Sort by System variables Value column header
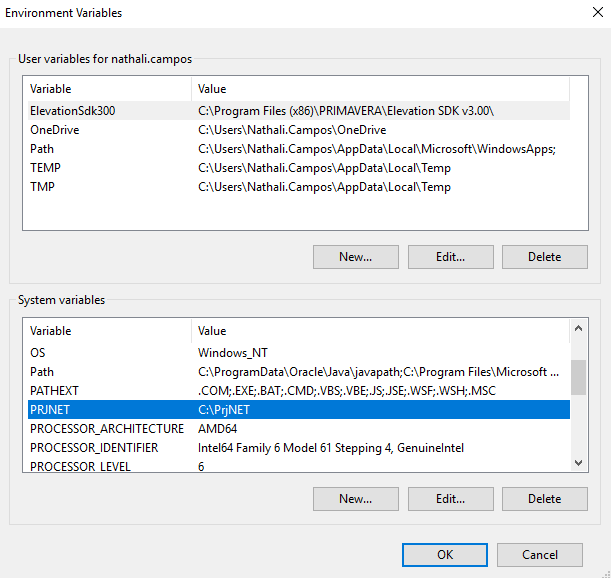The height and width of the screenshot is (578, 611). (x=380, y=331)
